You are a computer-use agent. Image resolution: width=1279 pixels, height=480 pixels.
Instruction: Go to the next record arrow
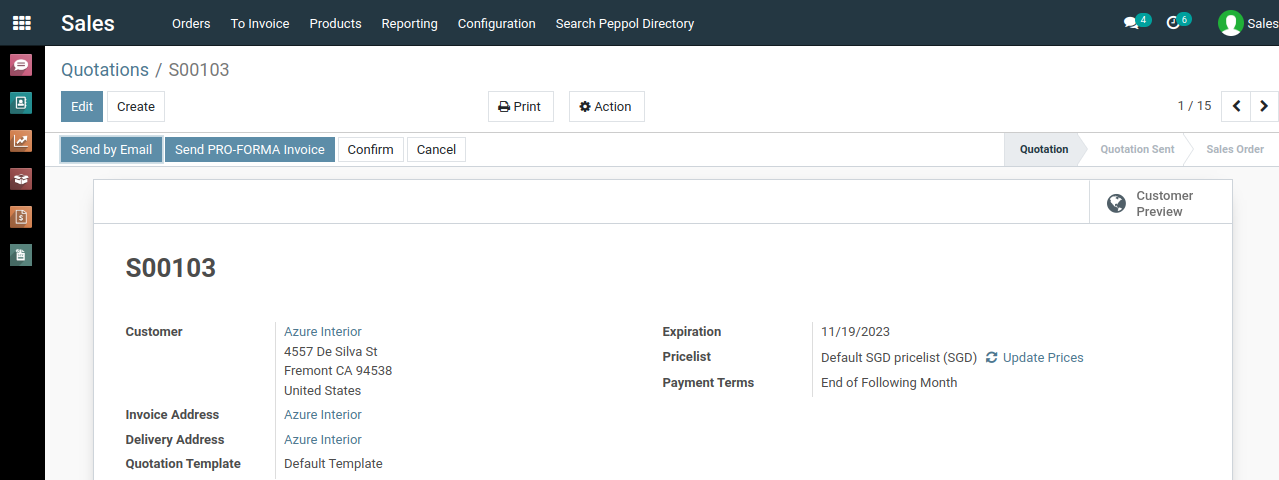coord(1264,106)
